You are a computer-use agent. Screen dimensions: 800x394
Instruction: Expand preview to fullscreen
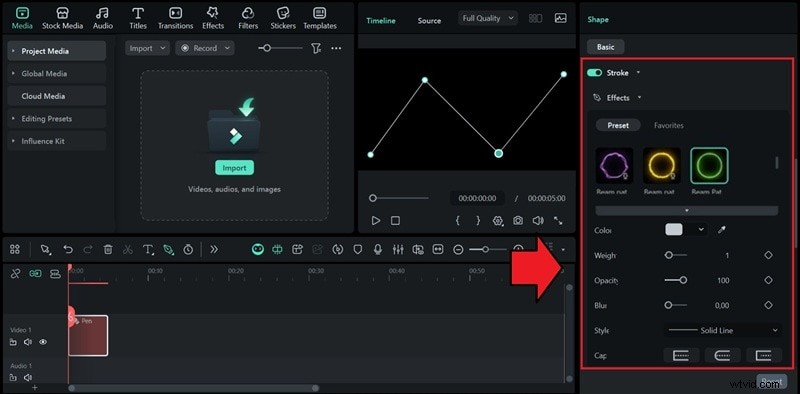(x=558, y=220)
